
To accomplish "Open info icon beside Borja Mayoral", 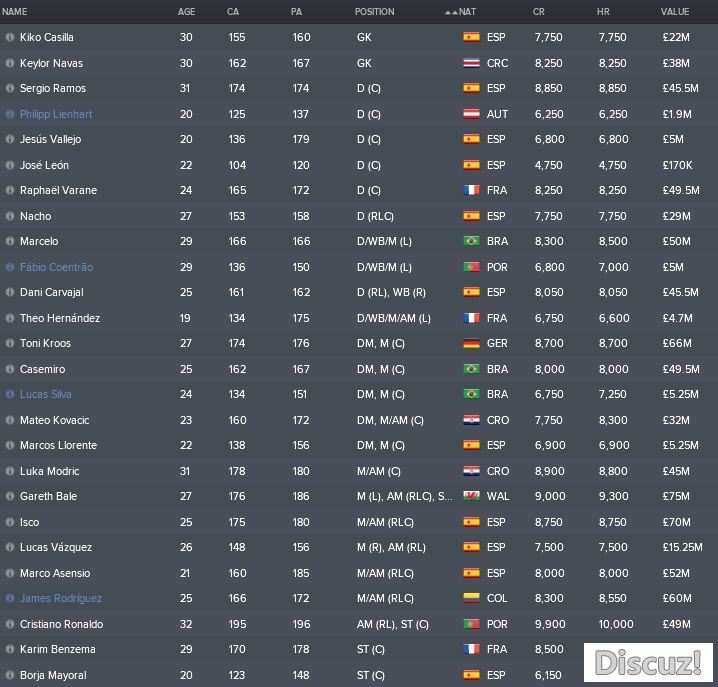I will (x=10, y=675).
